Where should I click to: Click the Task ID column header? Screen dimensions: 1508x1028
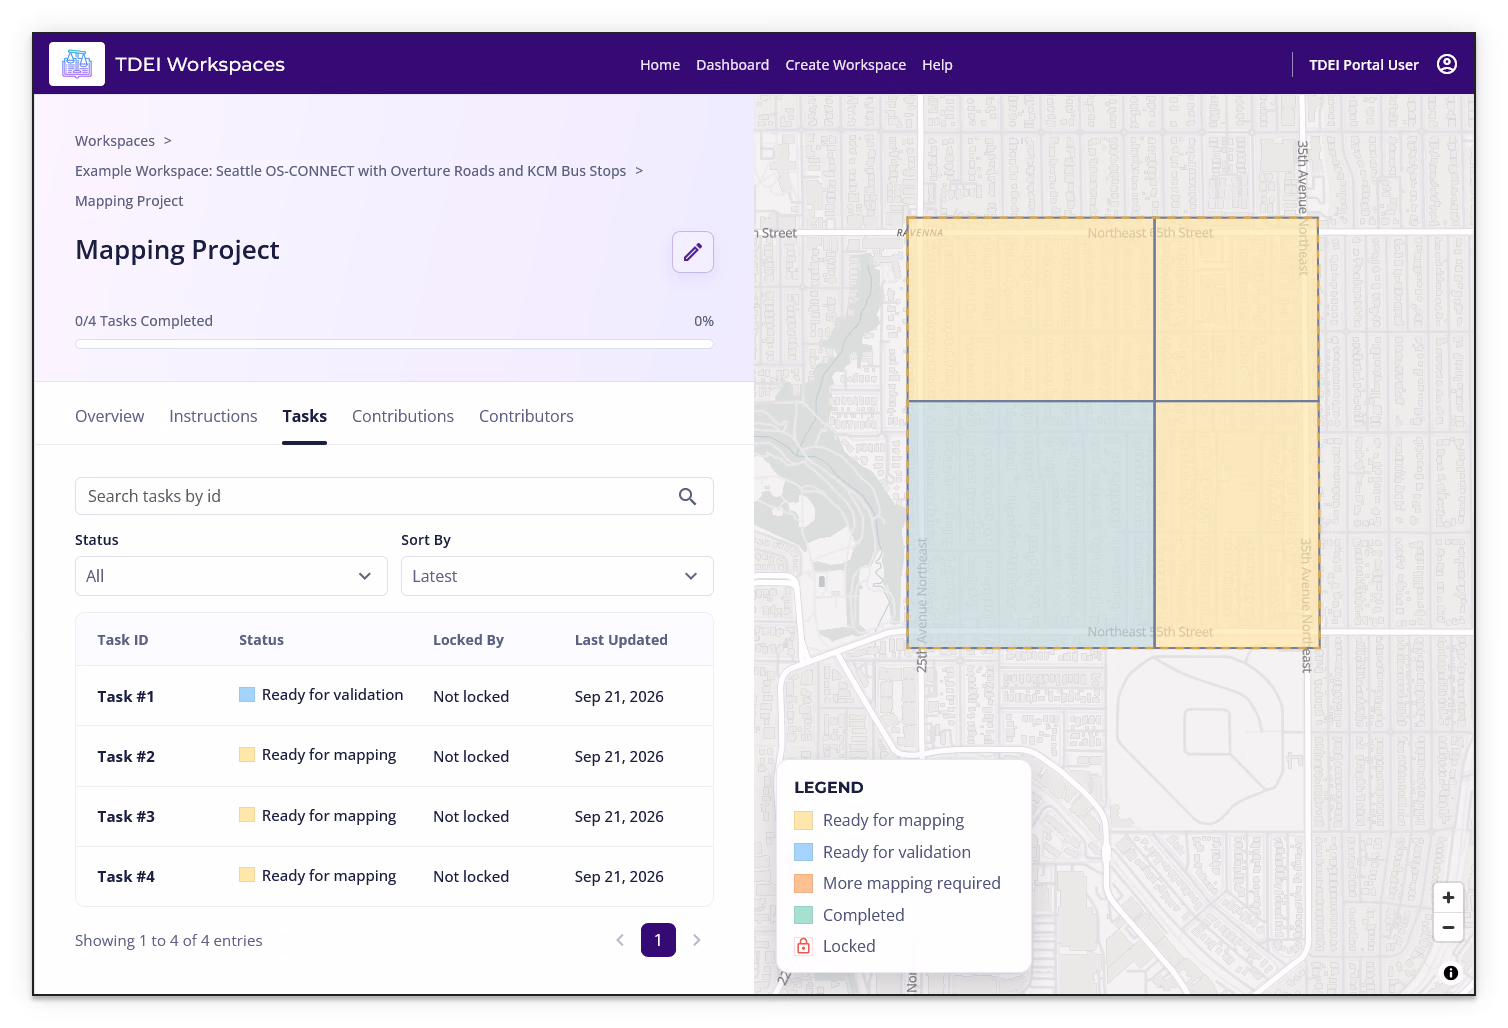122,640
